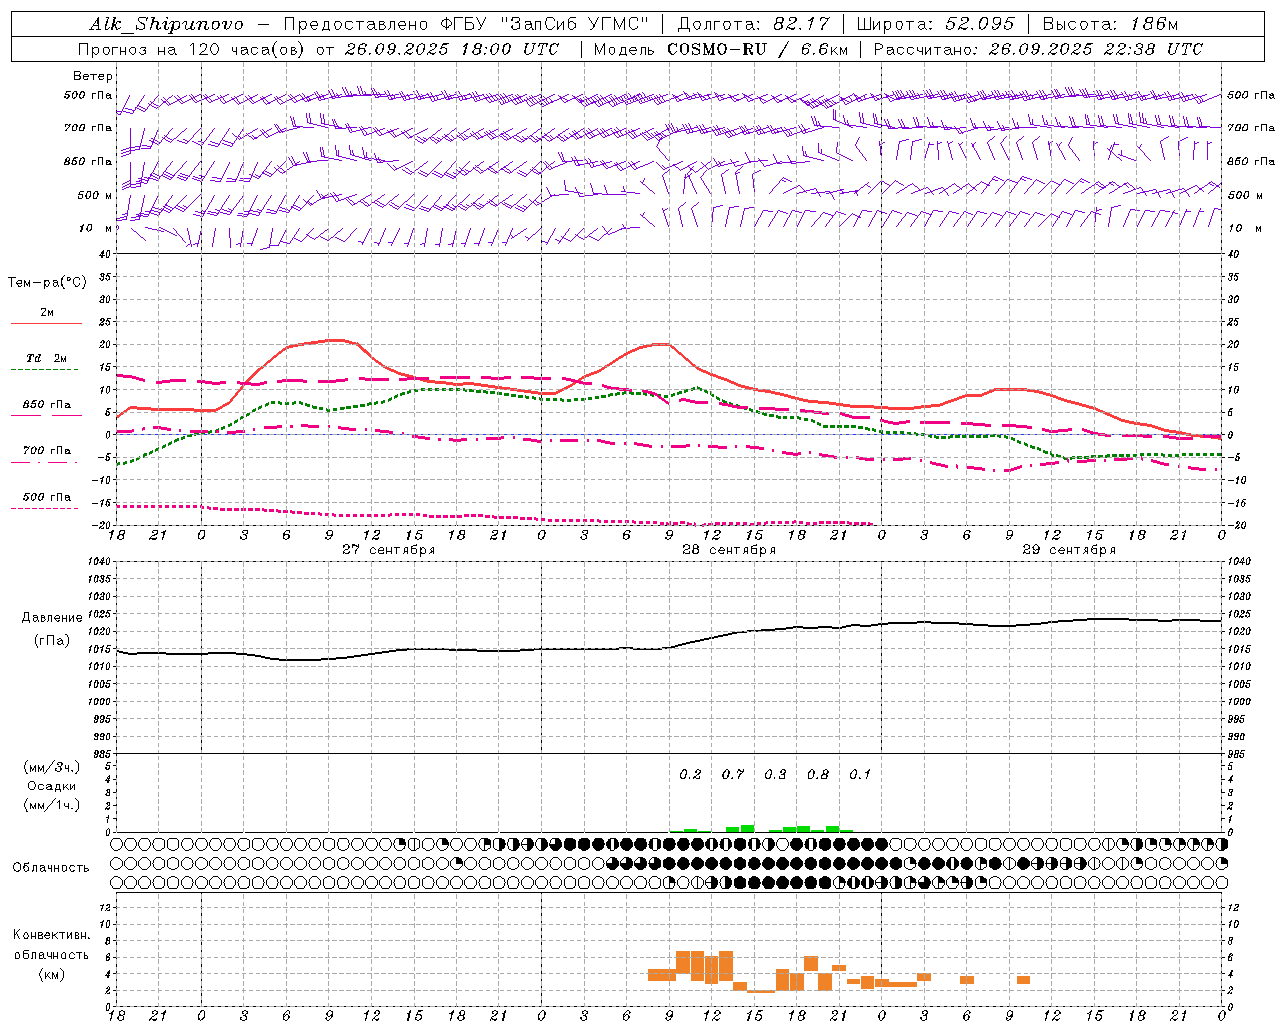Click the Td 2м dew point legend entry
Screen dimensions: 1280x1024
point(46,358)
